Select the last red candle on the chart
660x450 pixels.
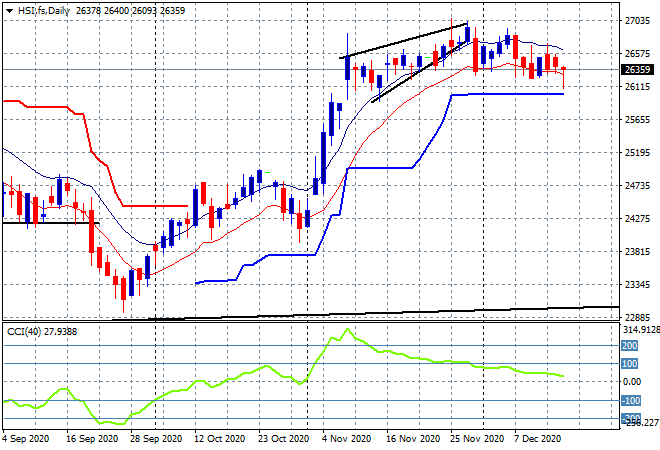[564, 77]
